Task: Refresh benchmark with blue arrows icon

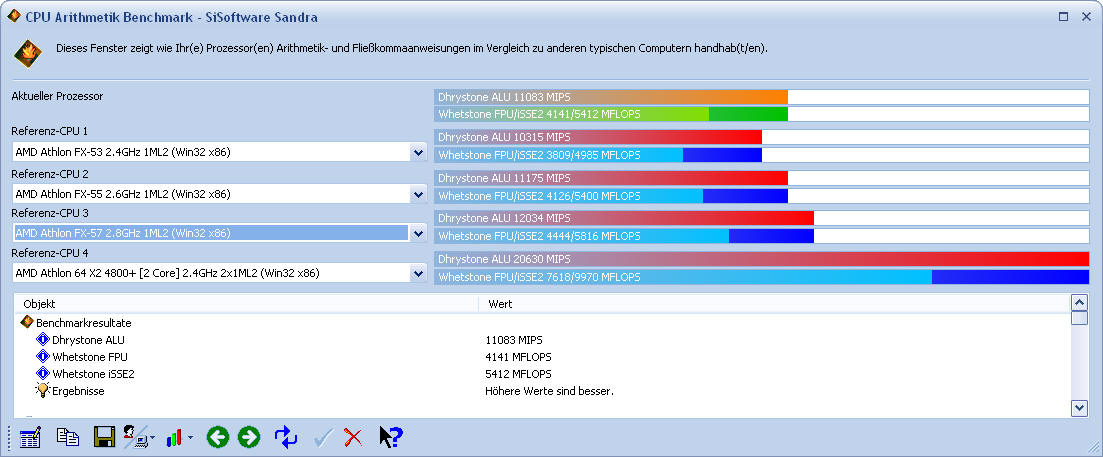Action: [286, 437]
